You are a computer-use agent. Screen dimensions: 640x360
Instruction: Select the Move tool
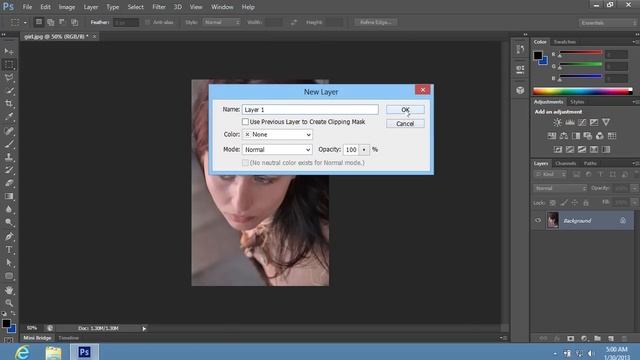(x=9, y=51)
